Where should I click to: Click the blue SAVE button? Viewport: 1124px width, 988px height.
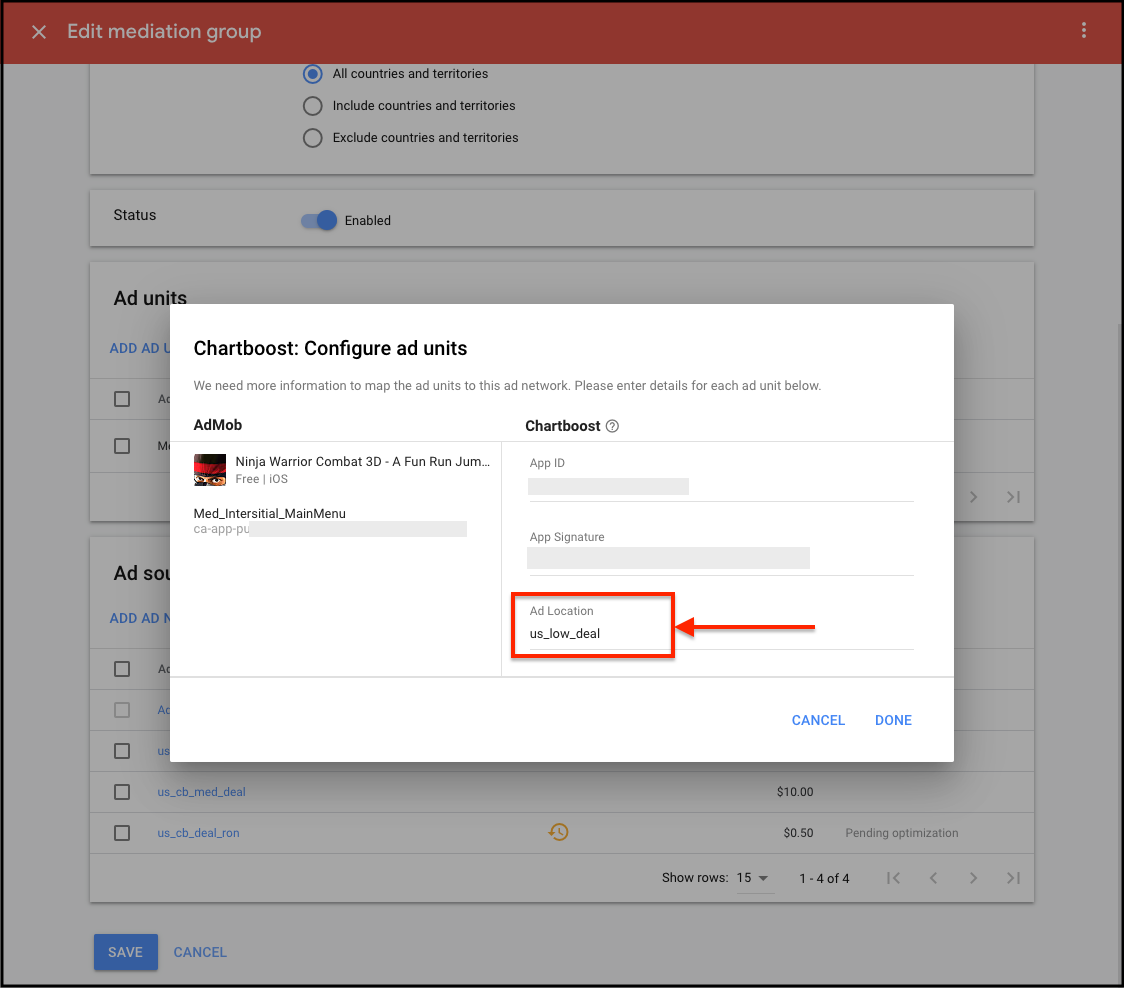[x=125, y=952]
